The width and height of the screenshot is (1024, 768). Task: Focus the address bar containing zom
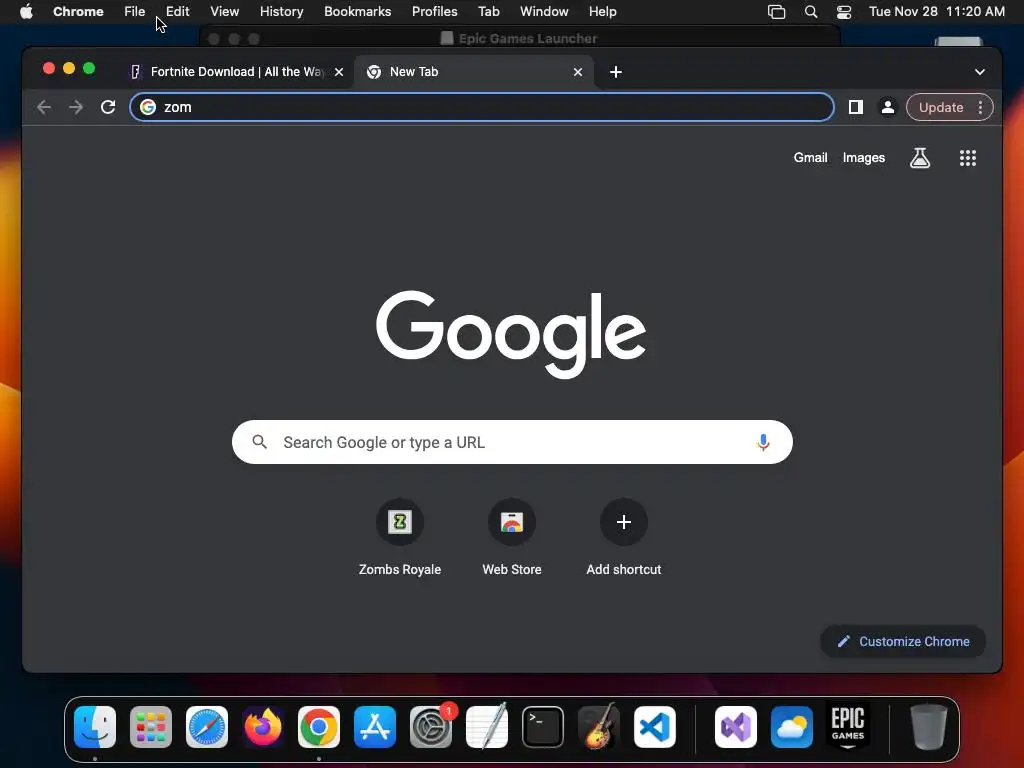pos(482,107)
